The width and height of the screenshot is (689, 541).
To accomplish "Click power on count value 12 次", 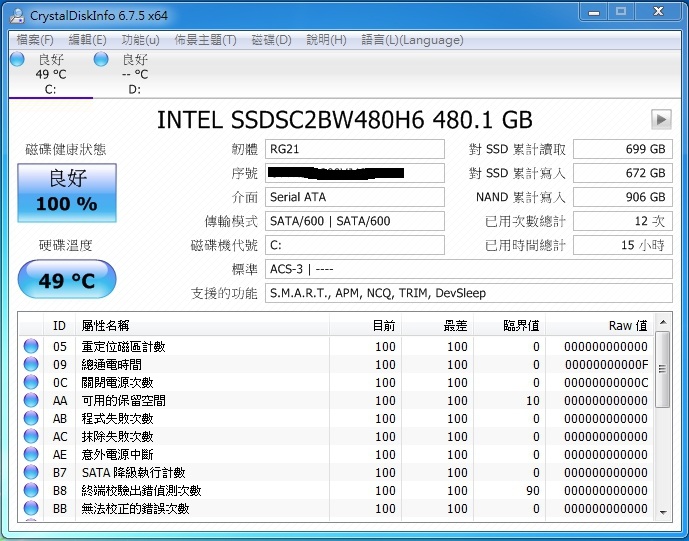I will 623,221.
